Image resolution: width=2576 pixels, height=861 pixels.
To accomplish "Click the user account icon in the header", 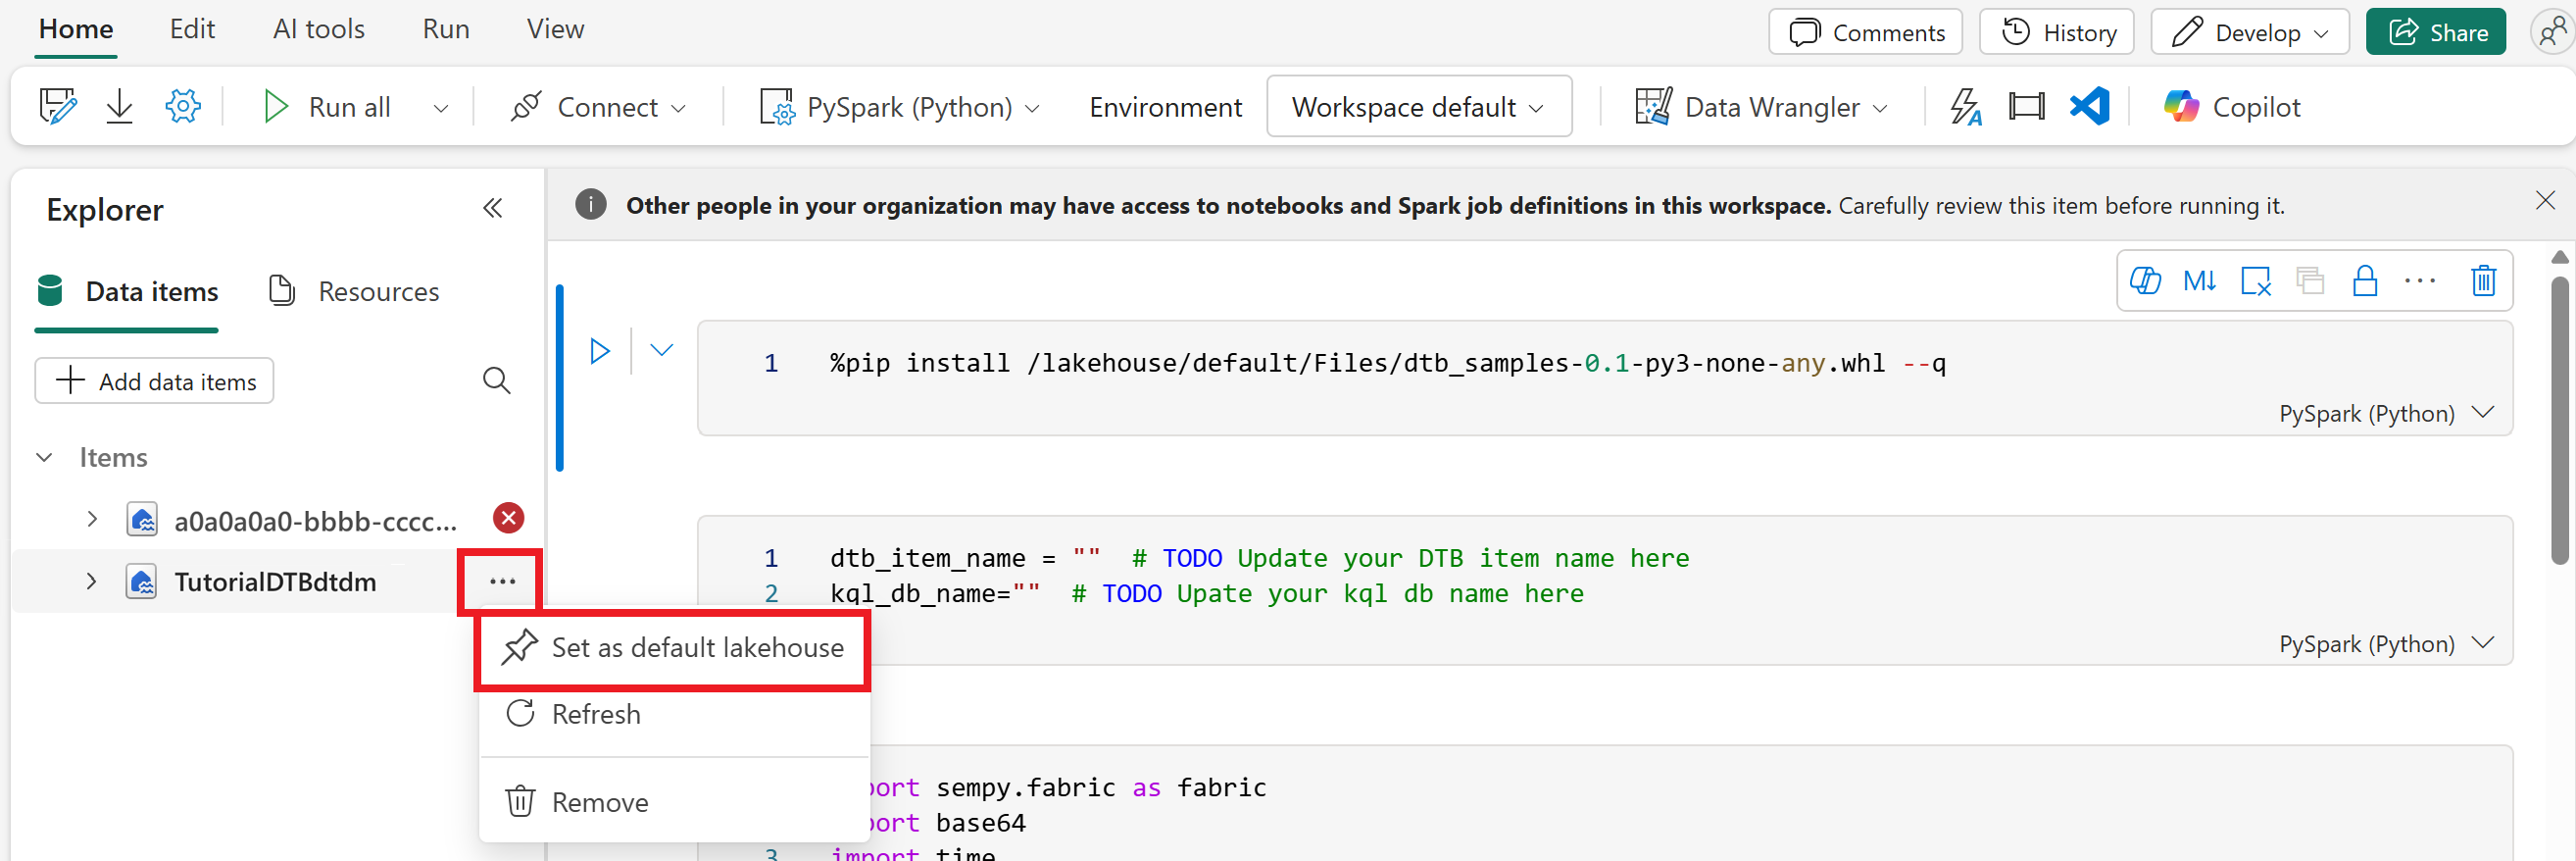I will 2553,31.
